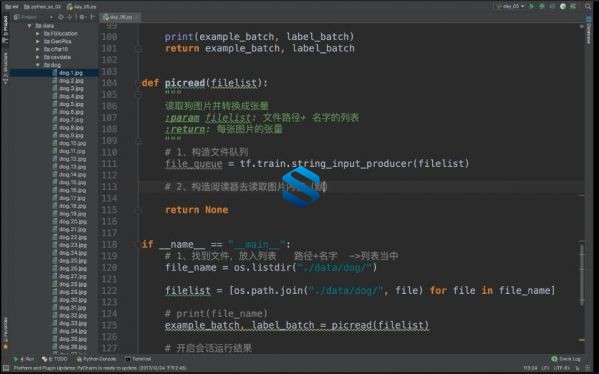The image size is (599, 374).
Task: Open the Project panel gear settings
Action: [82, 17]
